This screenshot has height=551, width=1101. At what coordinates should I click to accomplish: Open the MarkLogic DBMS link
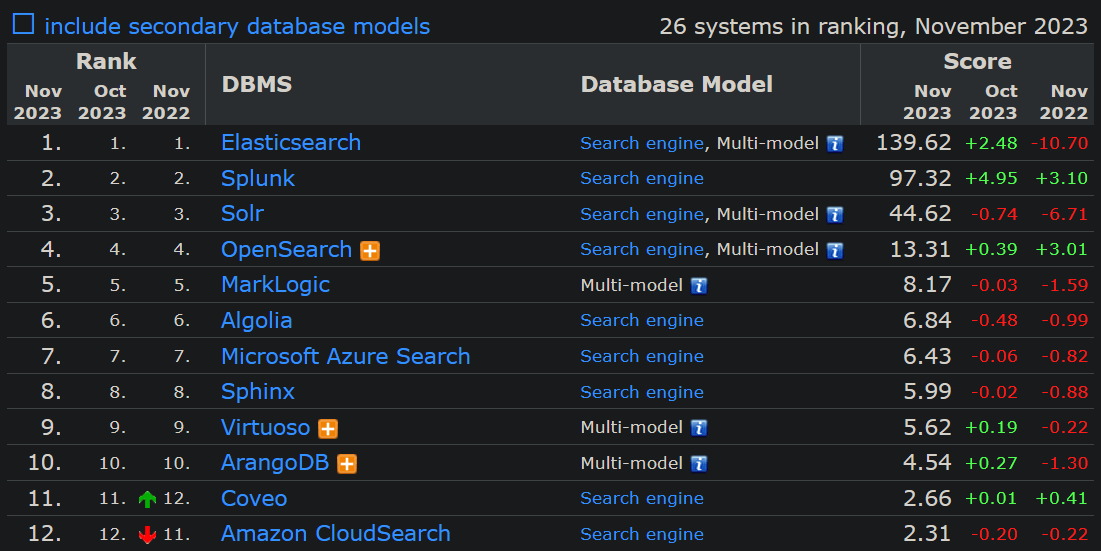pyautogui.click(x=275, y=285)
